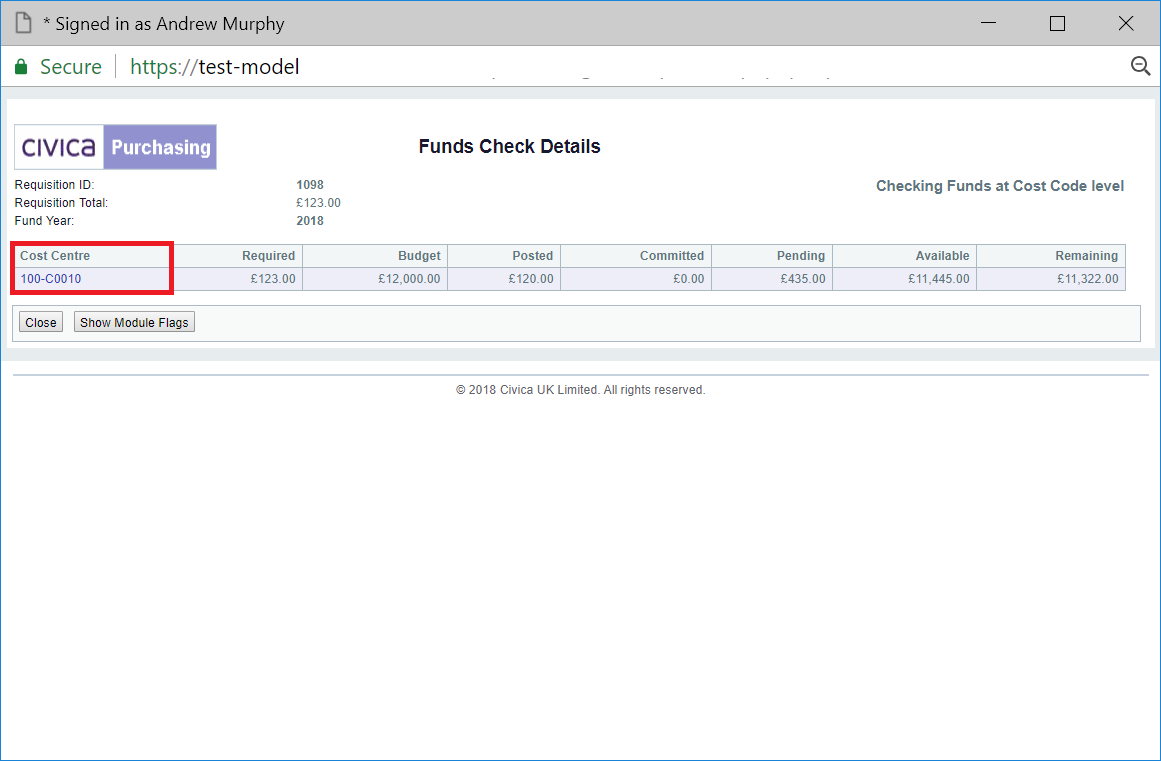Image resolution: width=1161 pixels, height=761 pixels.
Task: Click the Requisition ID value 1098
Action: point(310,185)
